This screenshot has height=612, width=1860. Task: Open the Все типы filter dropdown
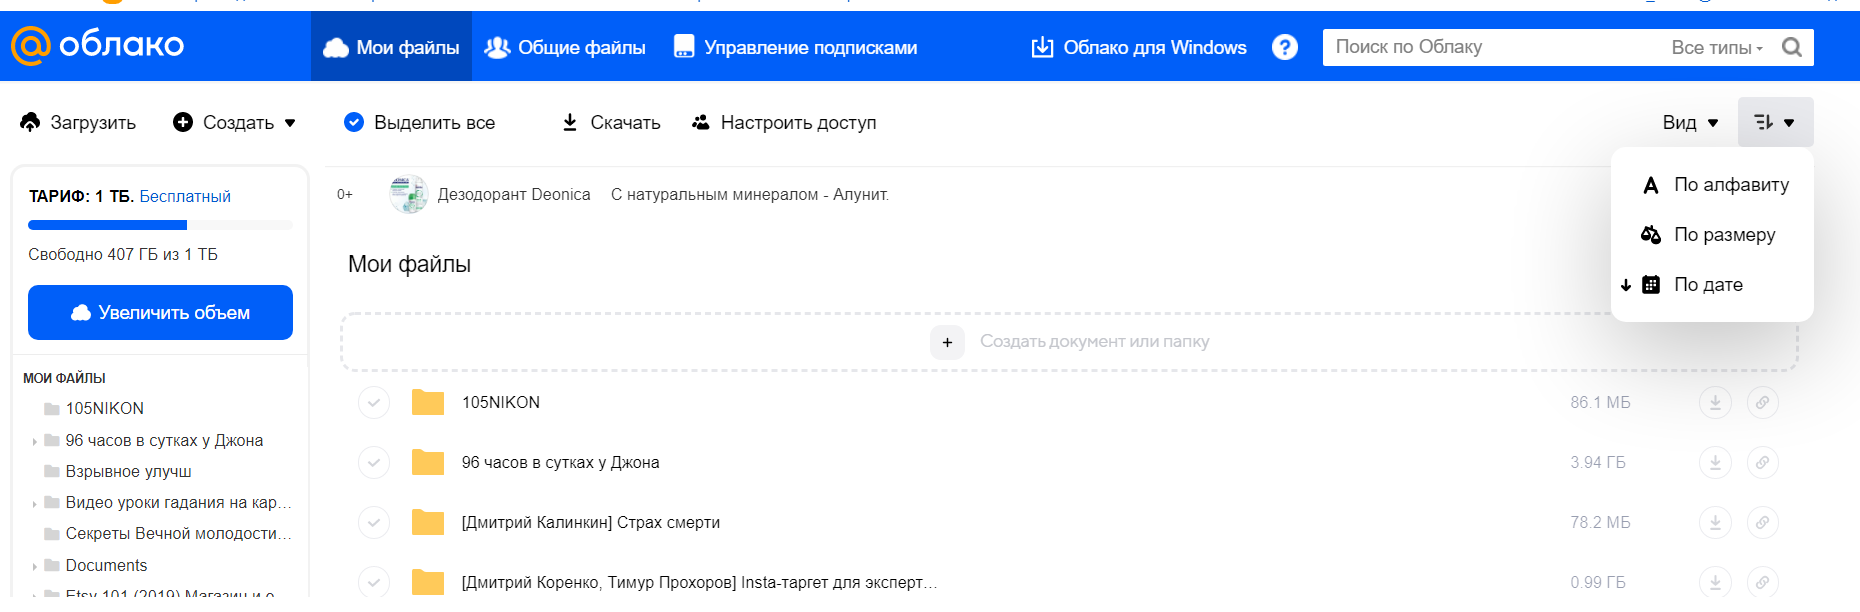(1717, 47)
